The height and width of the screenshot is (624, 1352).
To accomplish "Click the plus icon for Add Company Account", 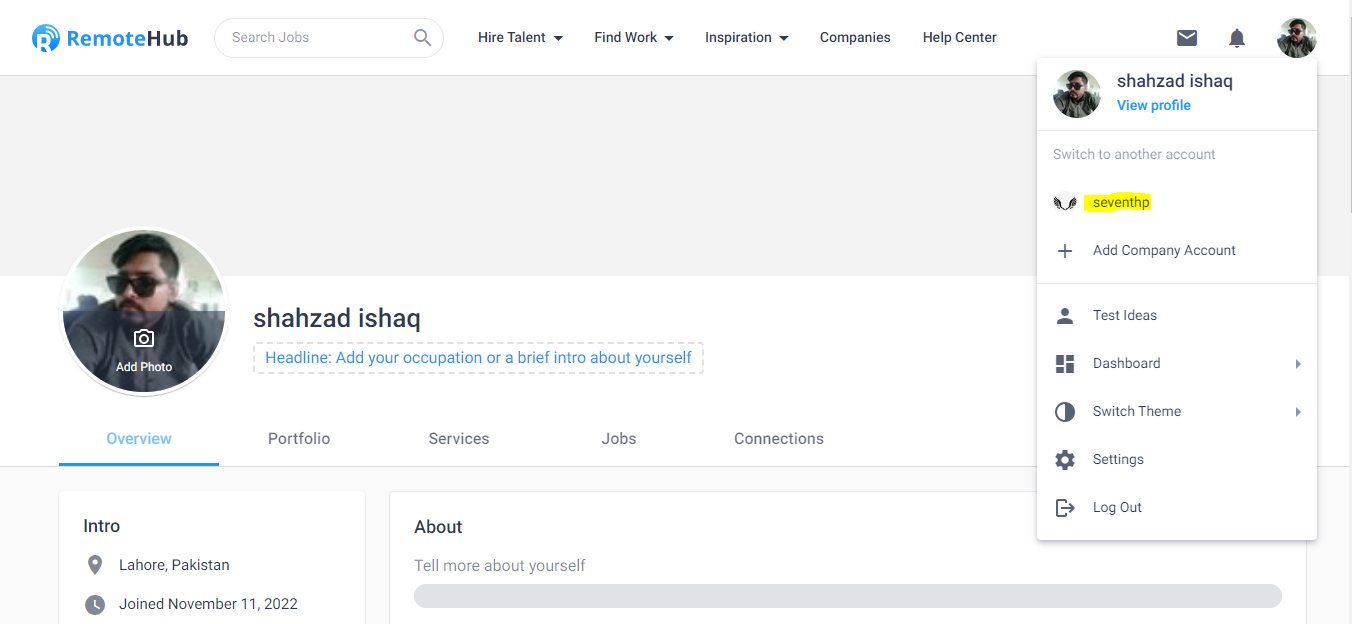I will coord(1065,251).
